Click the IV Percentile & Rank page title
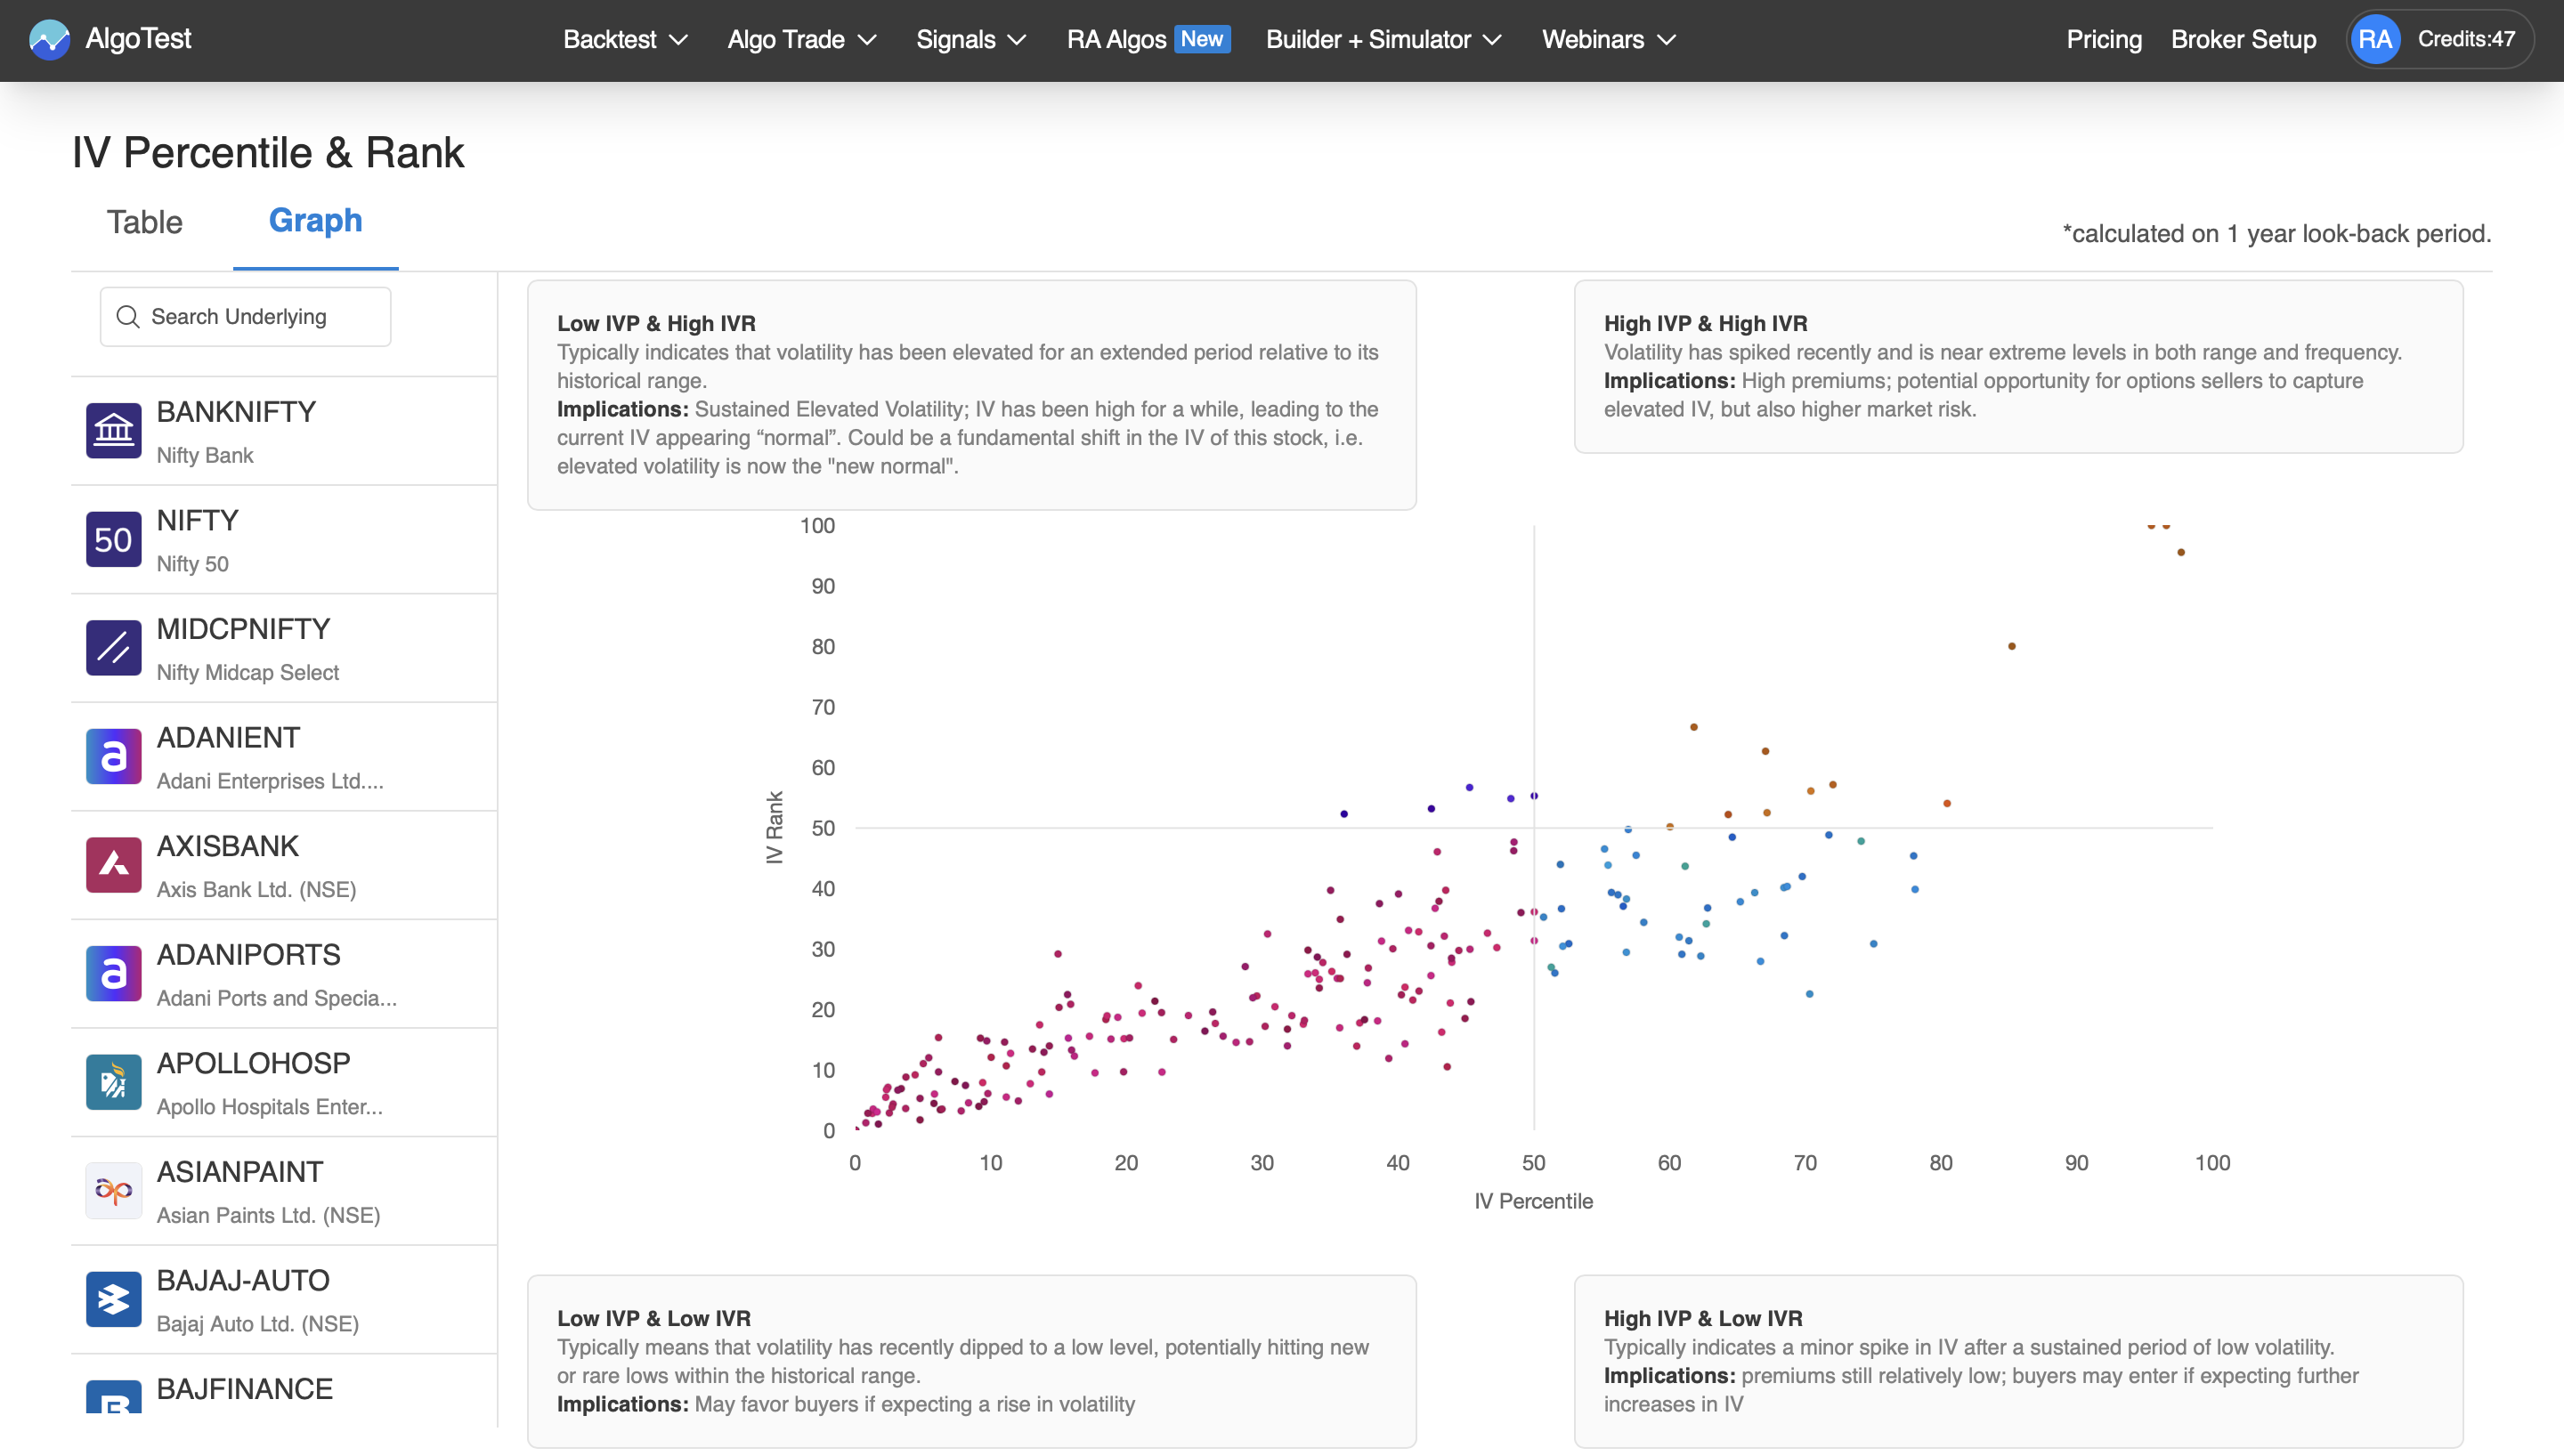 [268, 153]
